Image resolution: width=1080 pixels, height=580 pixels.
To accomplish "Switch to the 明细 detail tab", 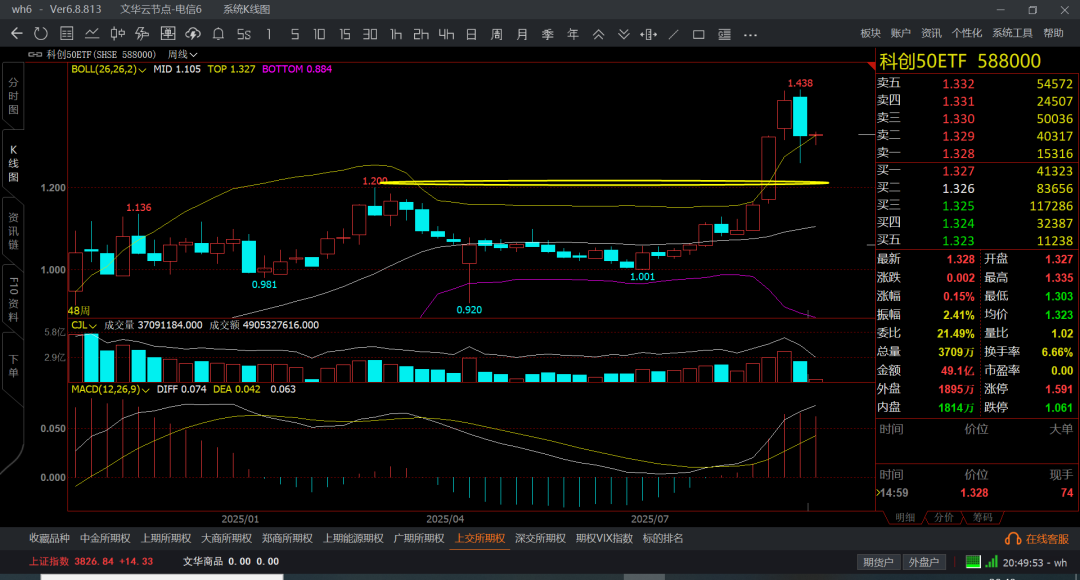I will tap(904, 518).
